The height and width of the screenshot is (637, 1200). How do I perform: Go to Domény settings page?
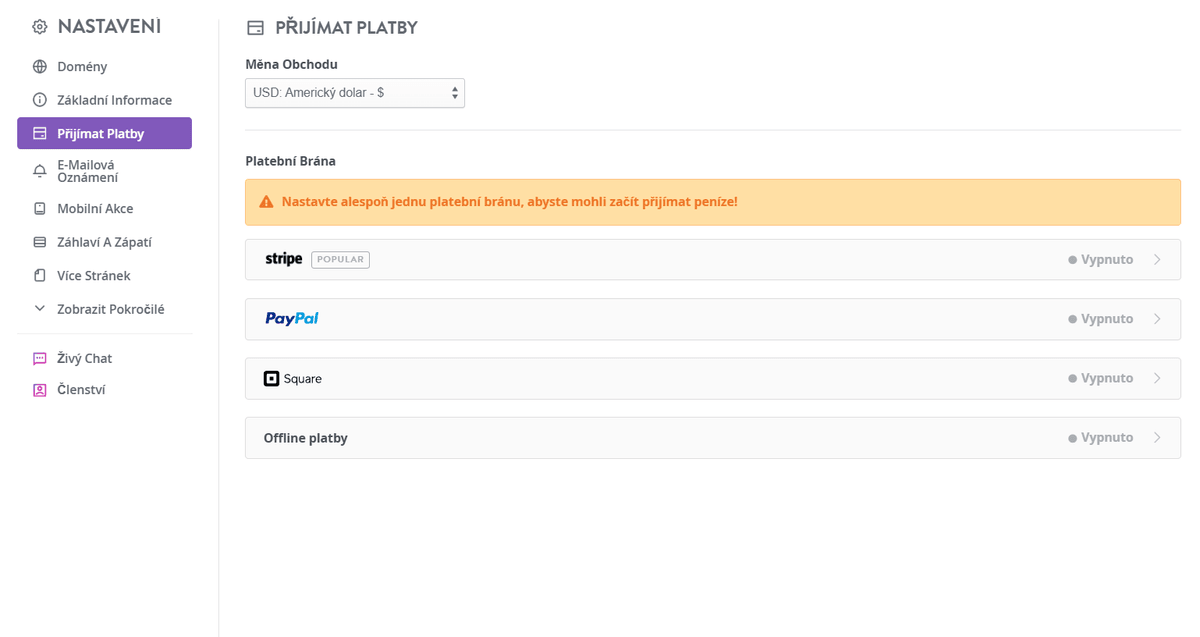[x=82, y=67]
